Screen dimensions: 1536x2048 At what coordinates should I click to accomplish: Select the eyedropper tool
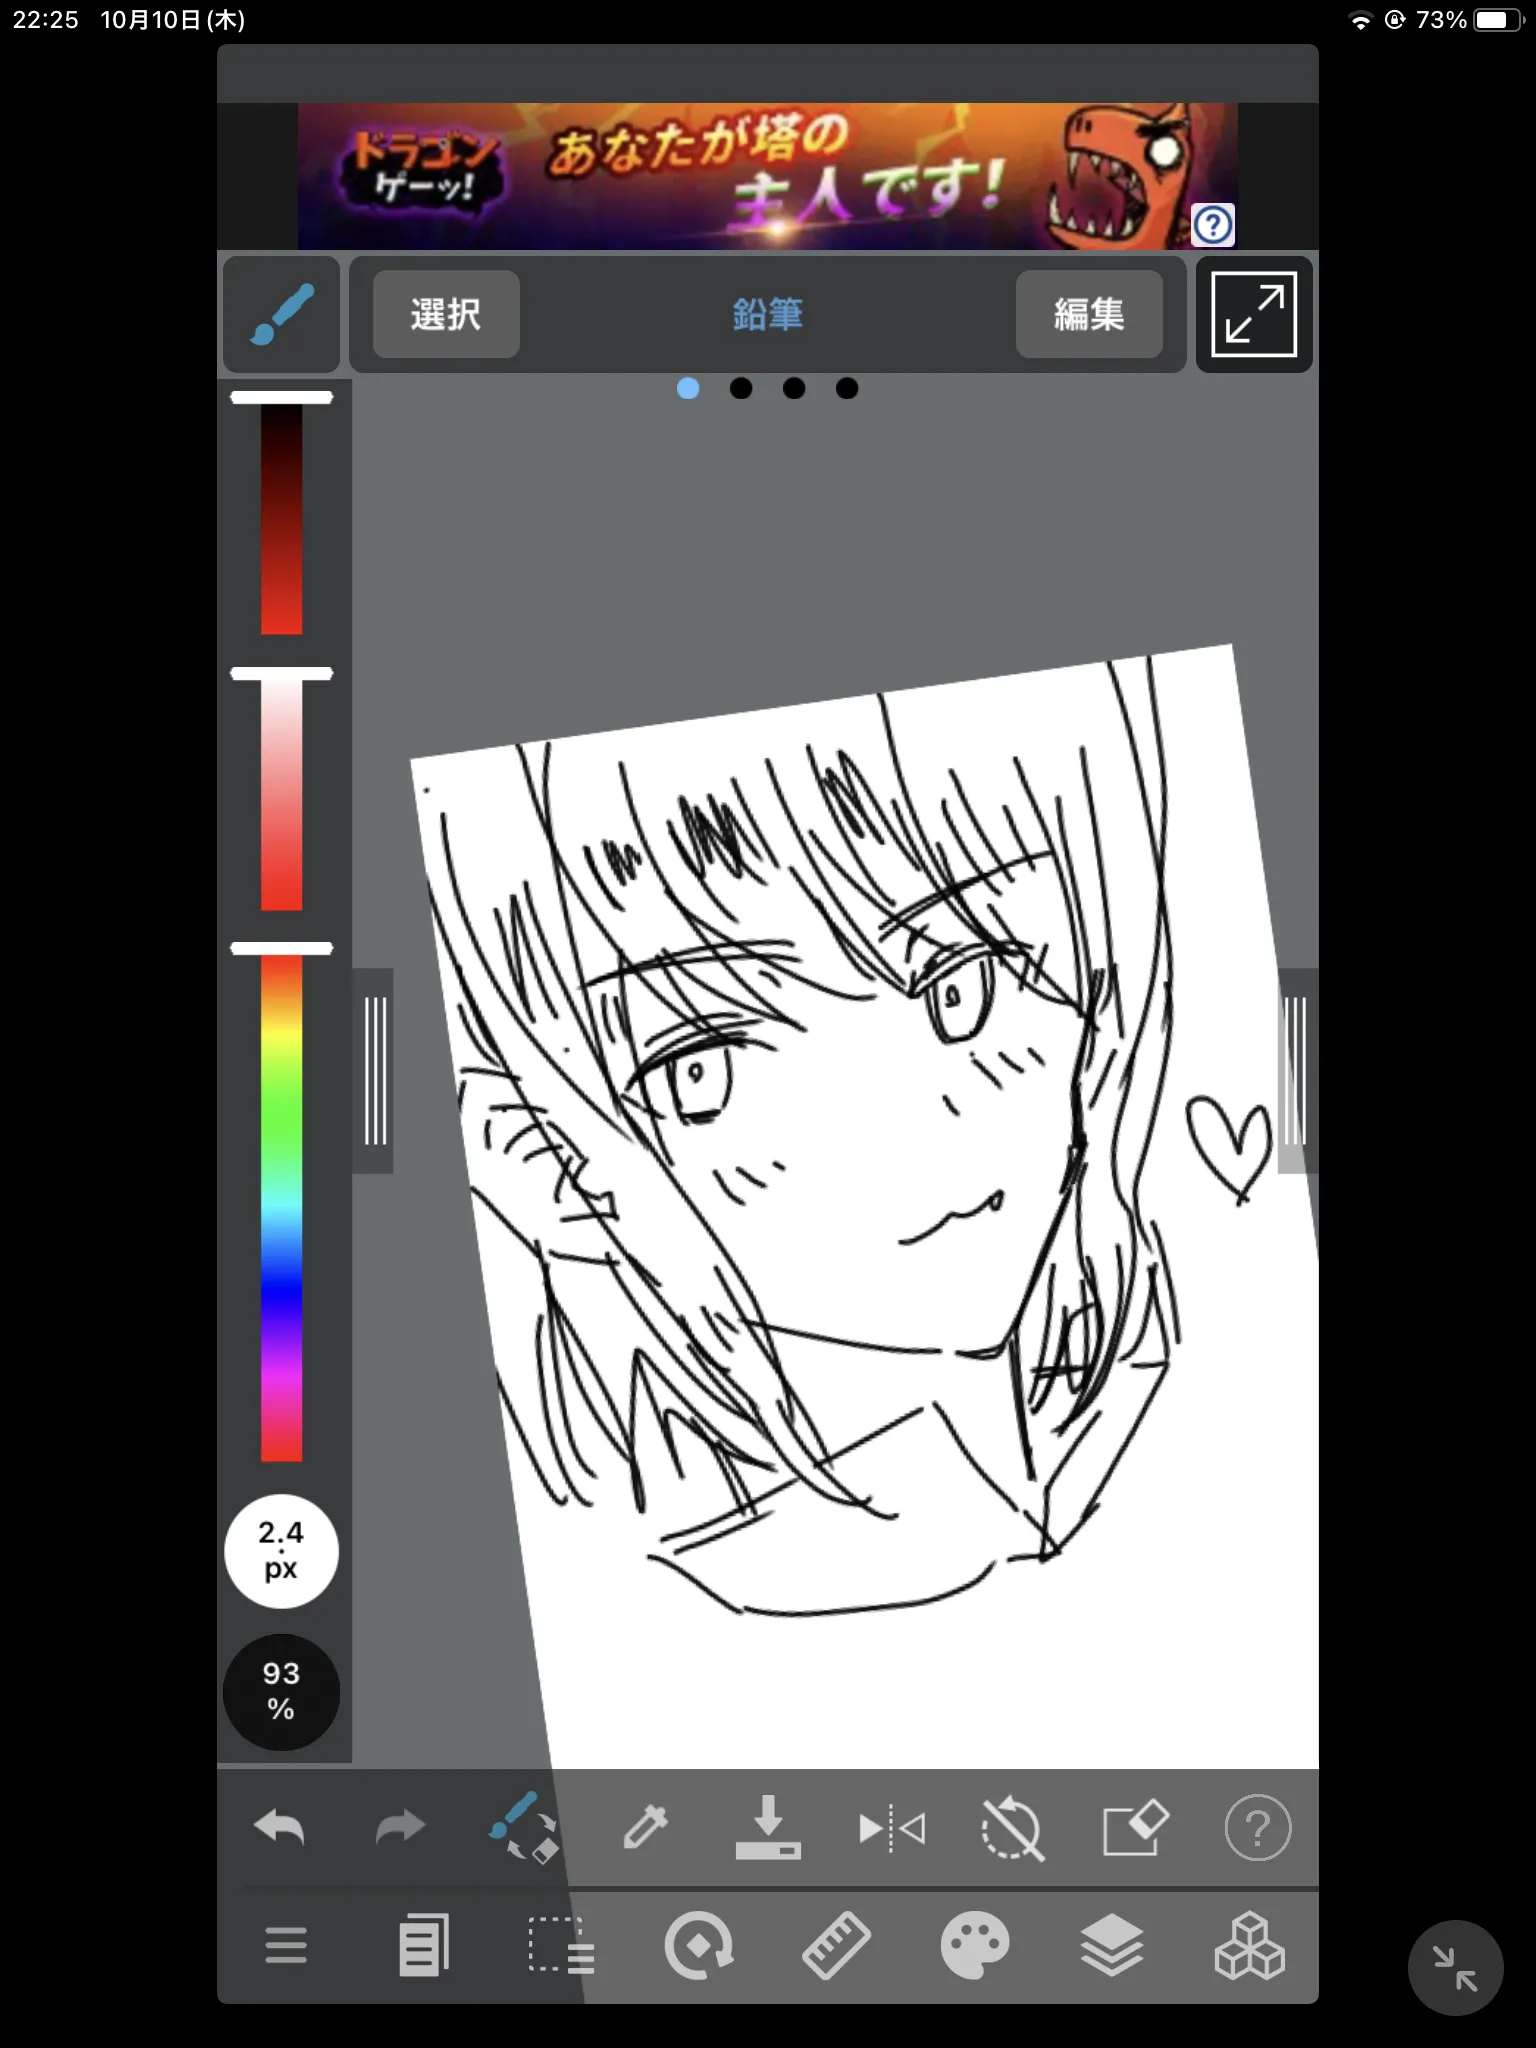pos(645,1828)
